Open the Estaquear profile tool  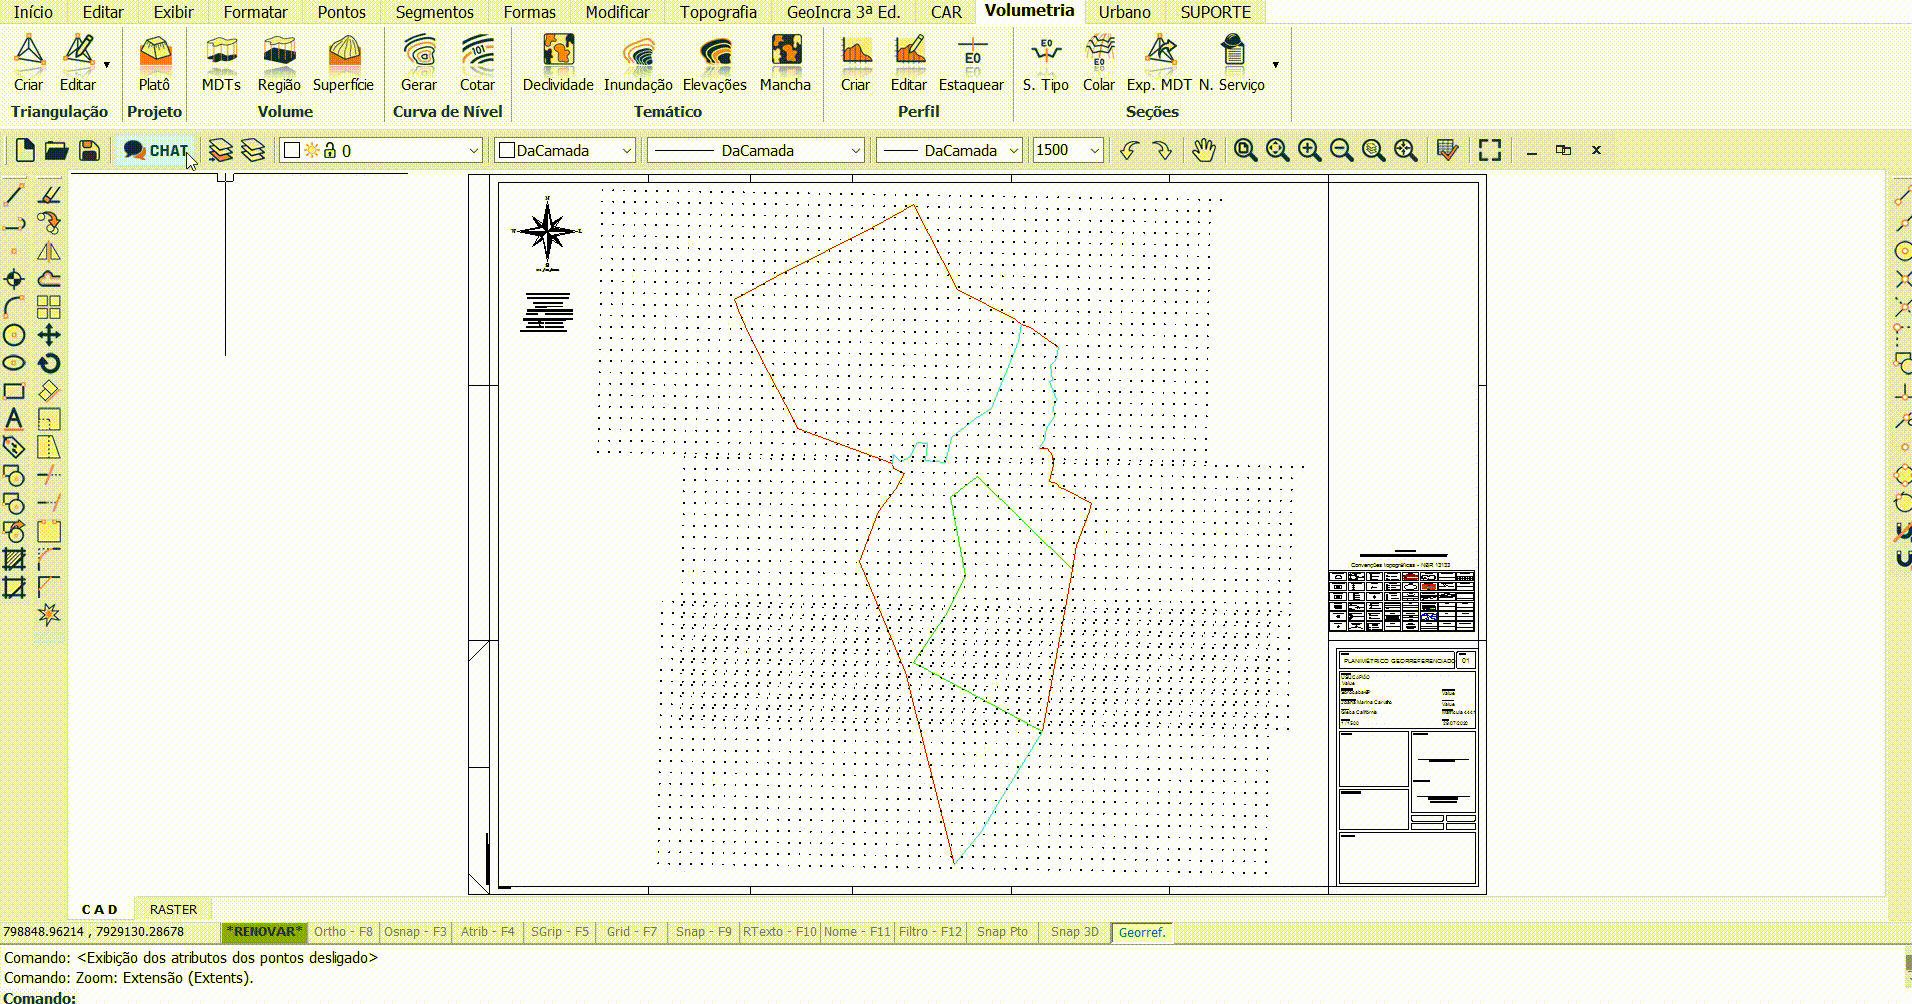(x=970, y=62)
